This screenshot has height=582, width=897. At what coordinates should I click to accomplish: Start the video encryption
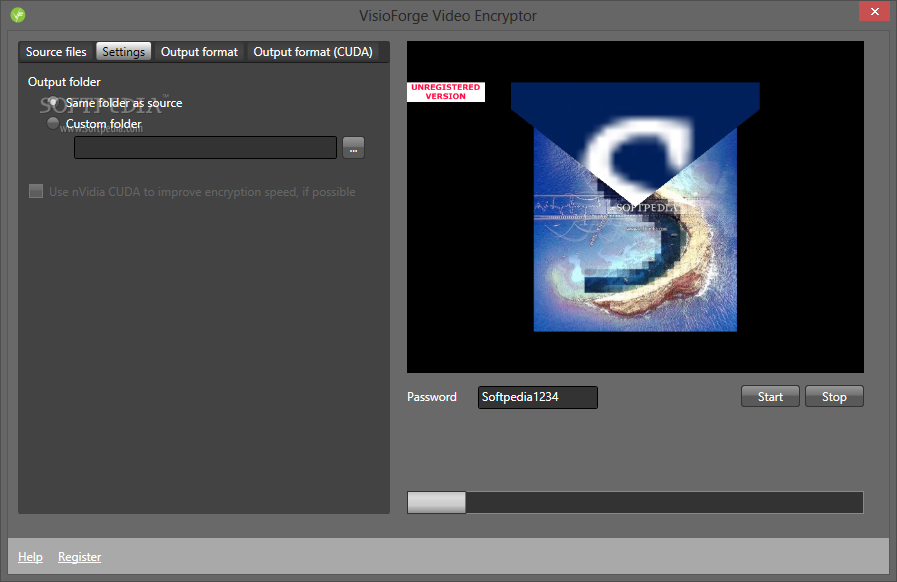[x=770, y=397]
